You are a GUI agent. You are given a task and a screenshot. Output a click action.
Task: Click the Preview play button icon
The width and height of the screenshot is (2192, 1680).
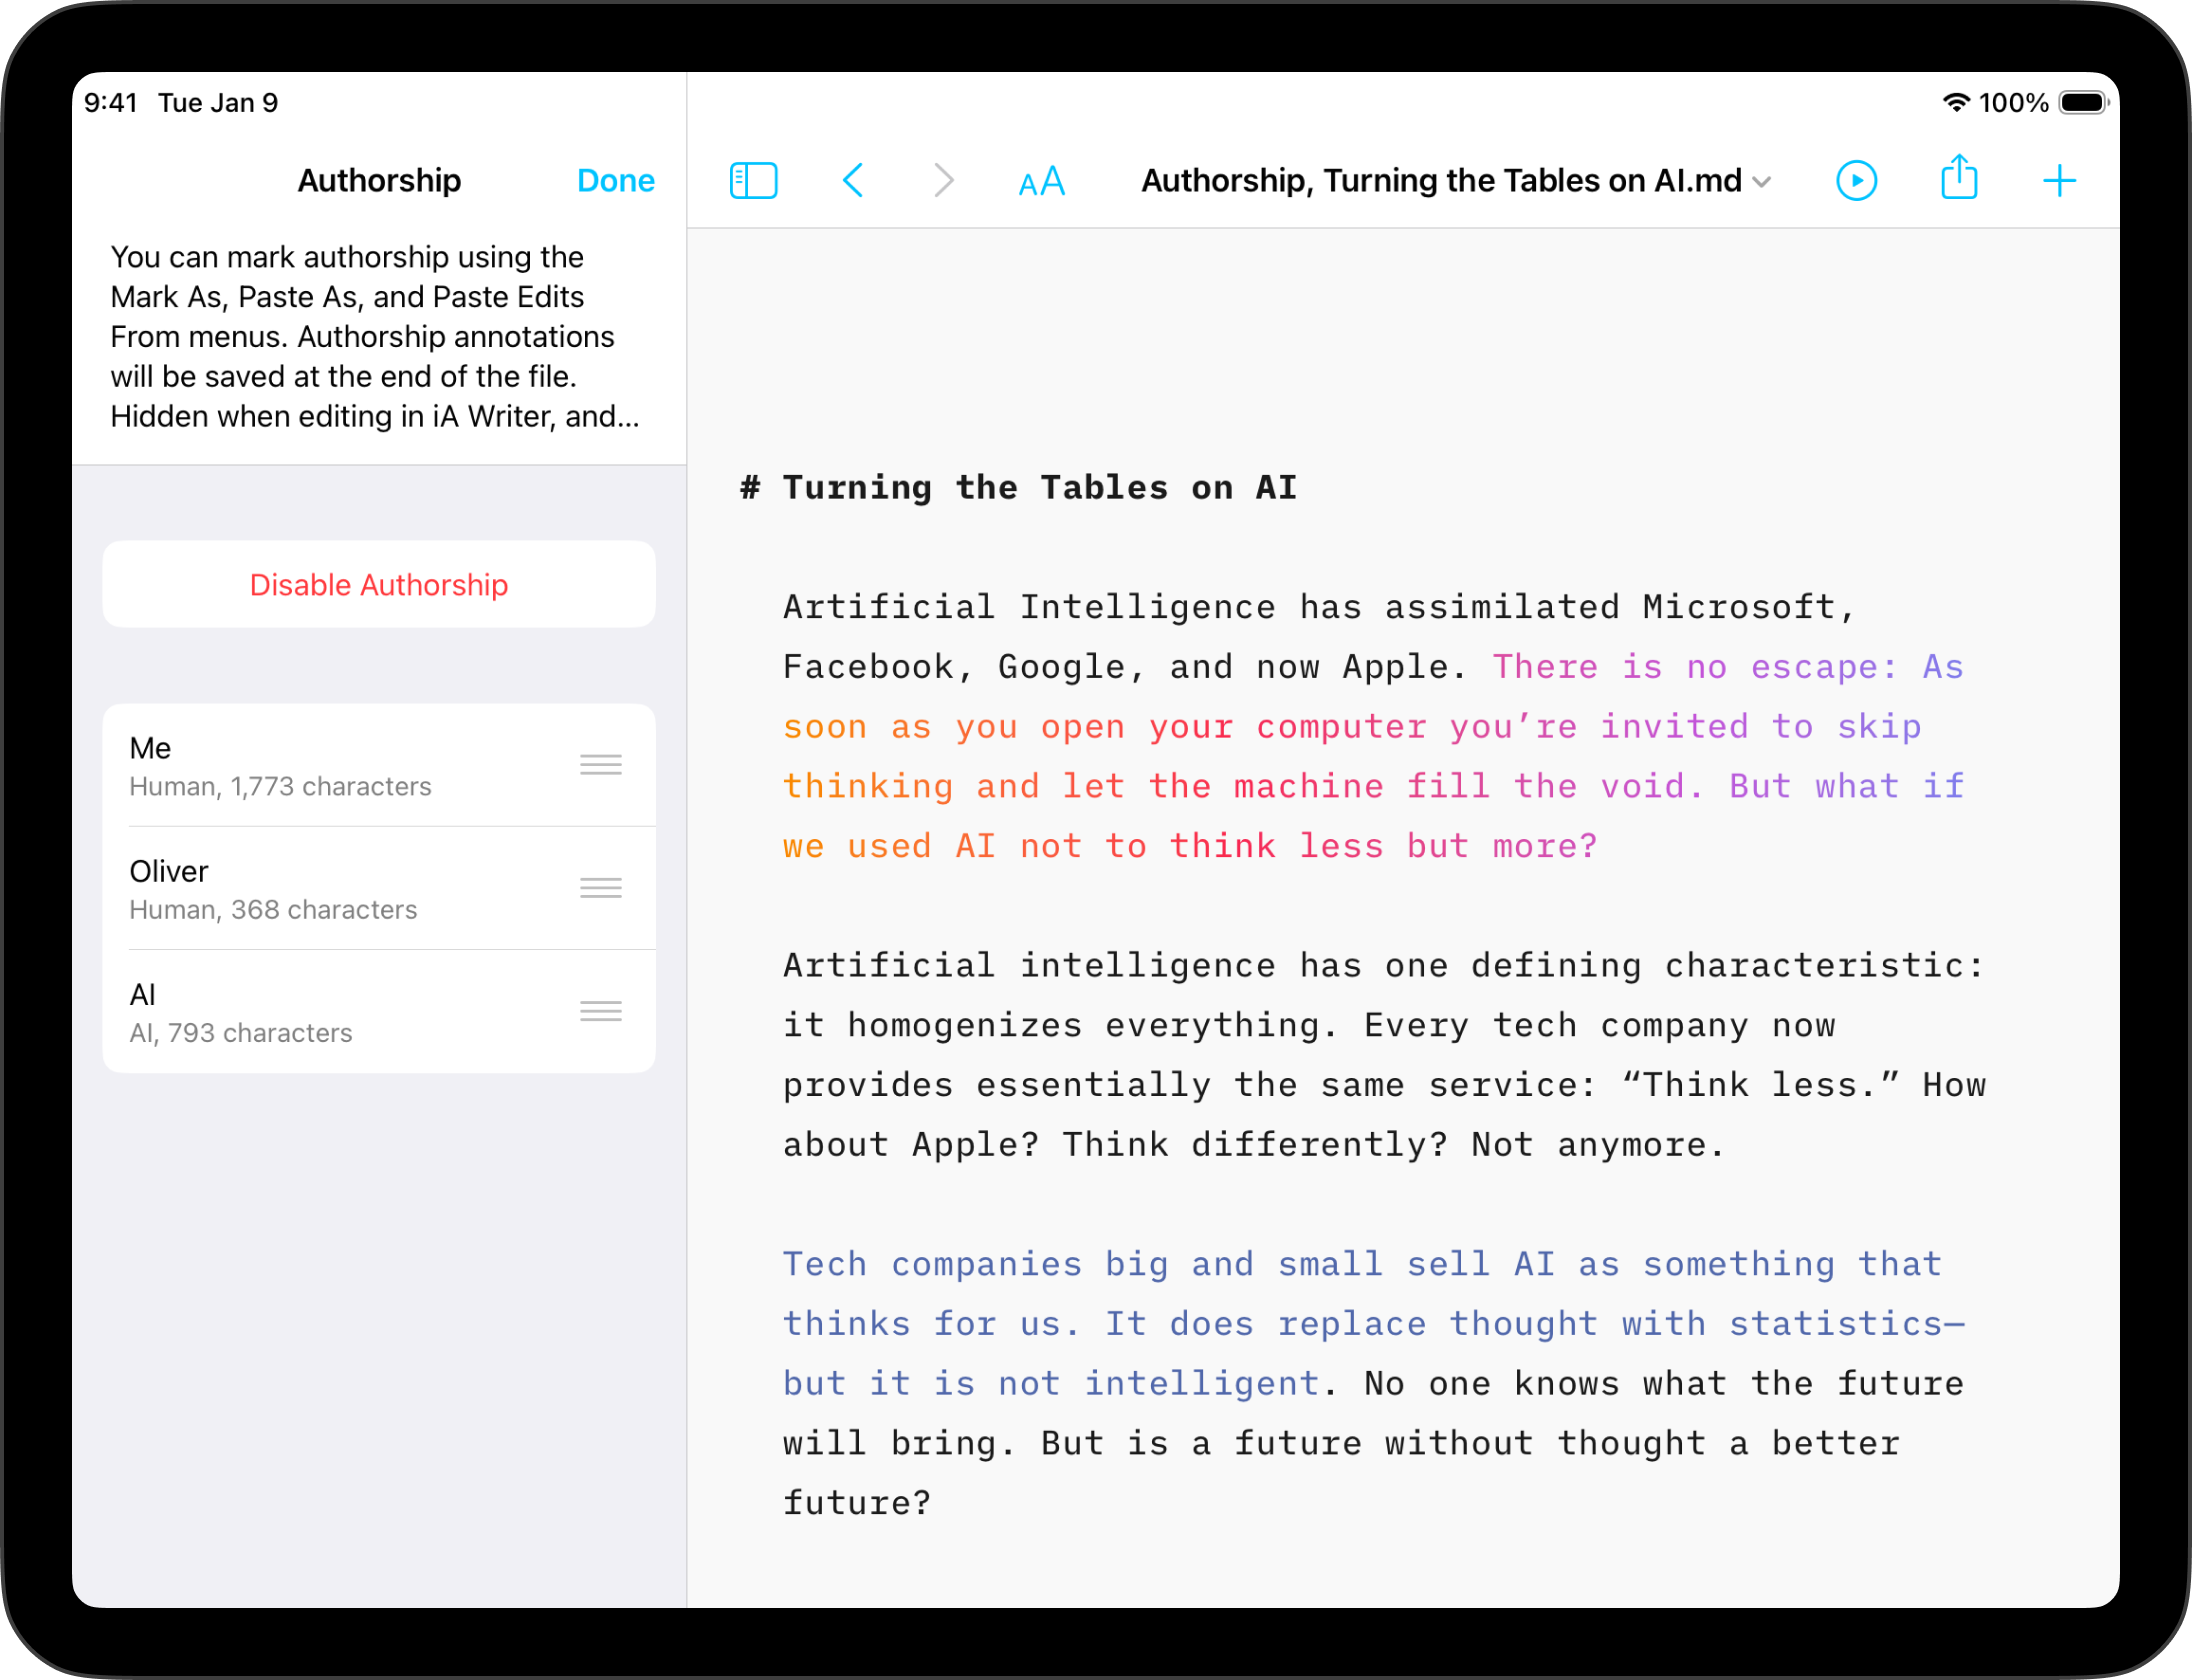(x=1856, y=181)
